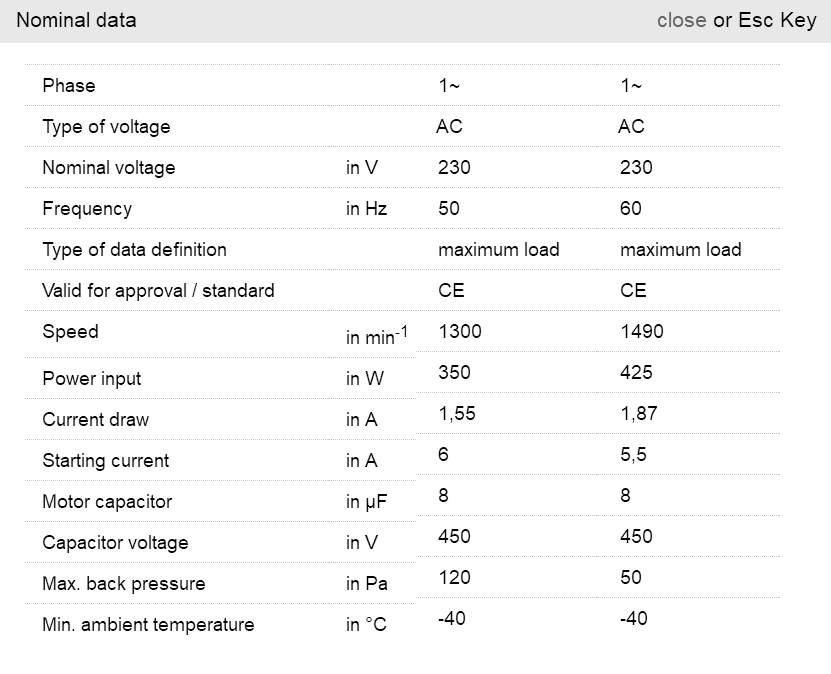
Task: Click the Min. ambient temperature label
Action: pos(148,625)
